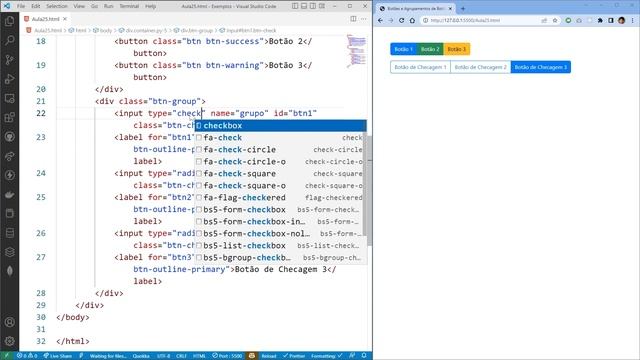The width and height of the screenshot is (640, 360).
Task: Open the File menu
Action: click(x=21, y=6)
